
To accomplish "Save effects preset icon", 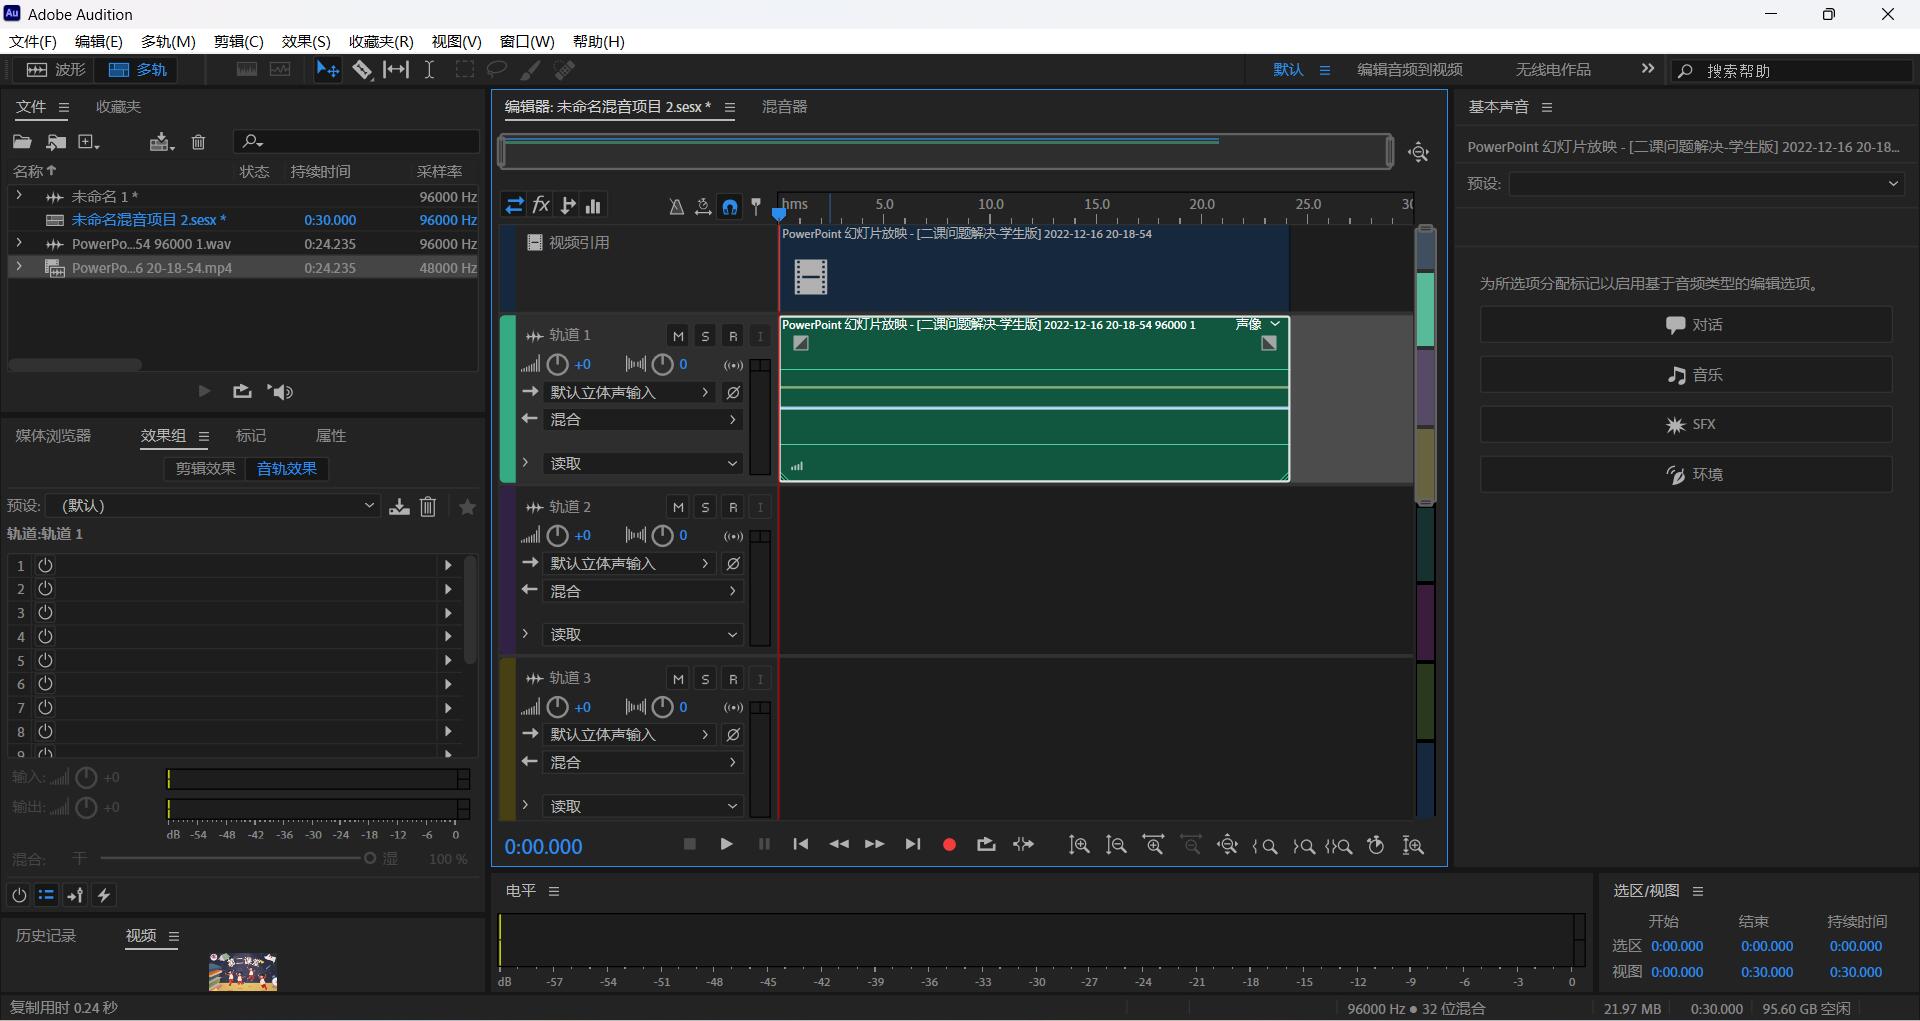I will pyautogui.click(x=399, y=507).
